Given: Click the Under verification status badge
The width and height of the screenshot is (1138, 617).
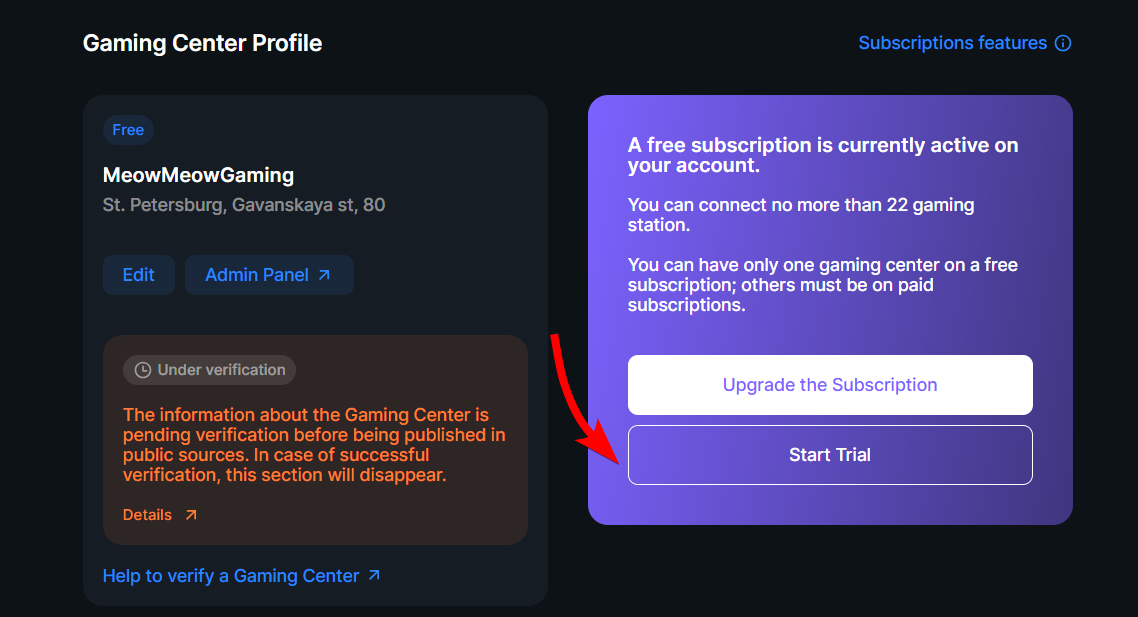Looking at the screenshot, I should coord(209,370).
